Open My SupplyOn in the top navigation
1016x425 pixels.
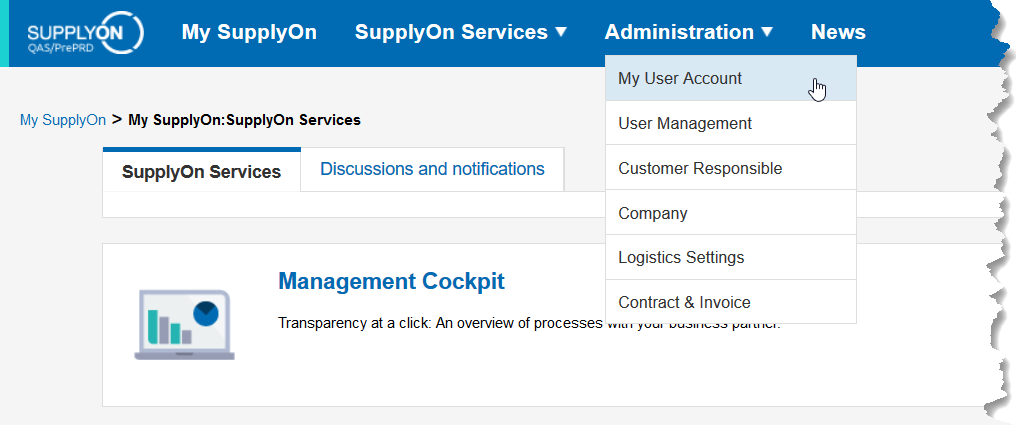point(249,32)
